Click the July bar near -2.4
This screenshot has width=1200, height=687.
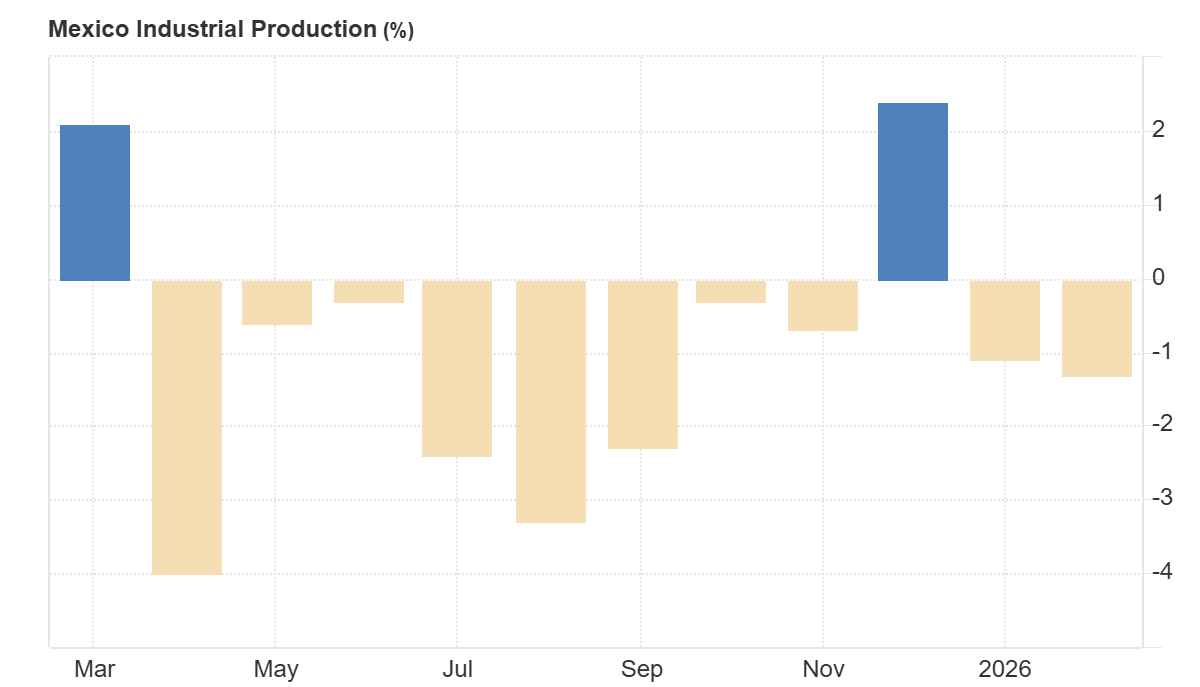point(457,368)
